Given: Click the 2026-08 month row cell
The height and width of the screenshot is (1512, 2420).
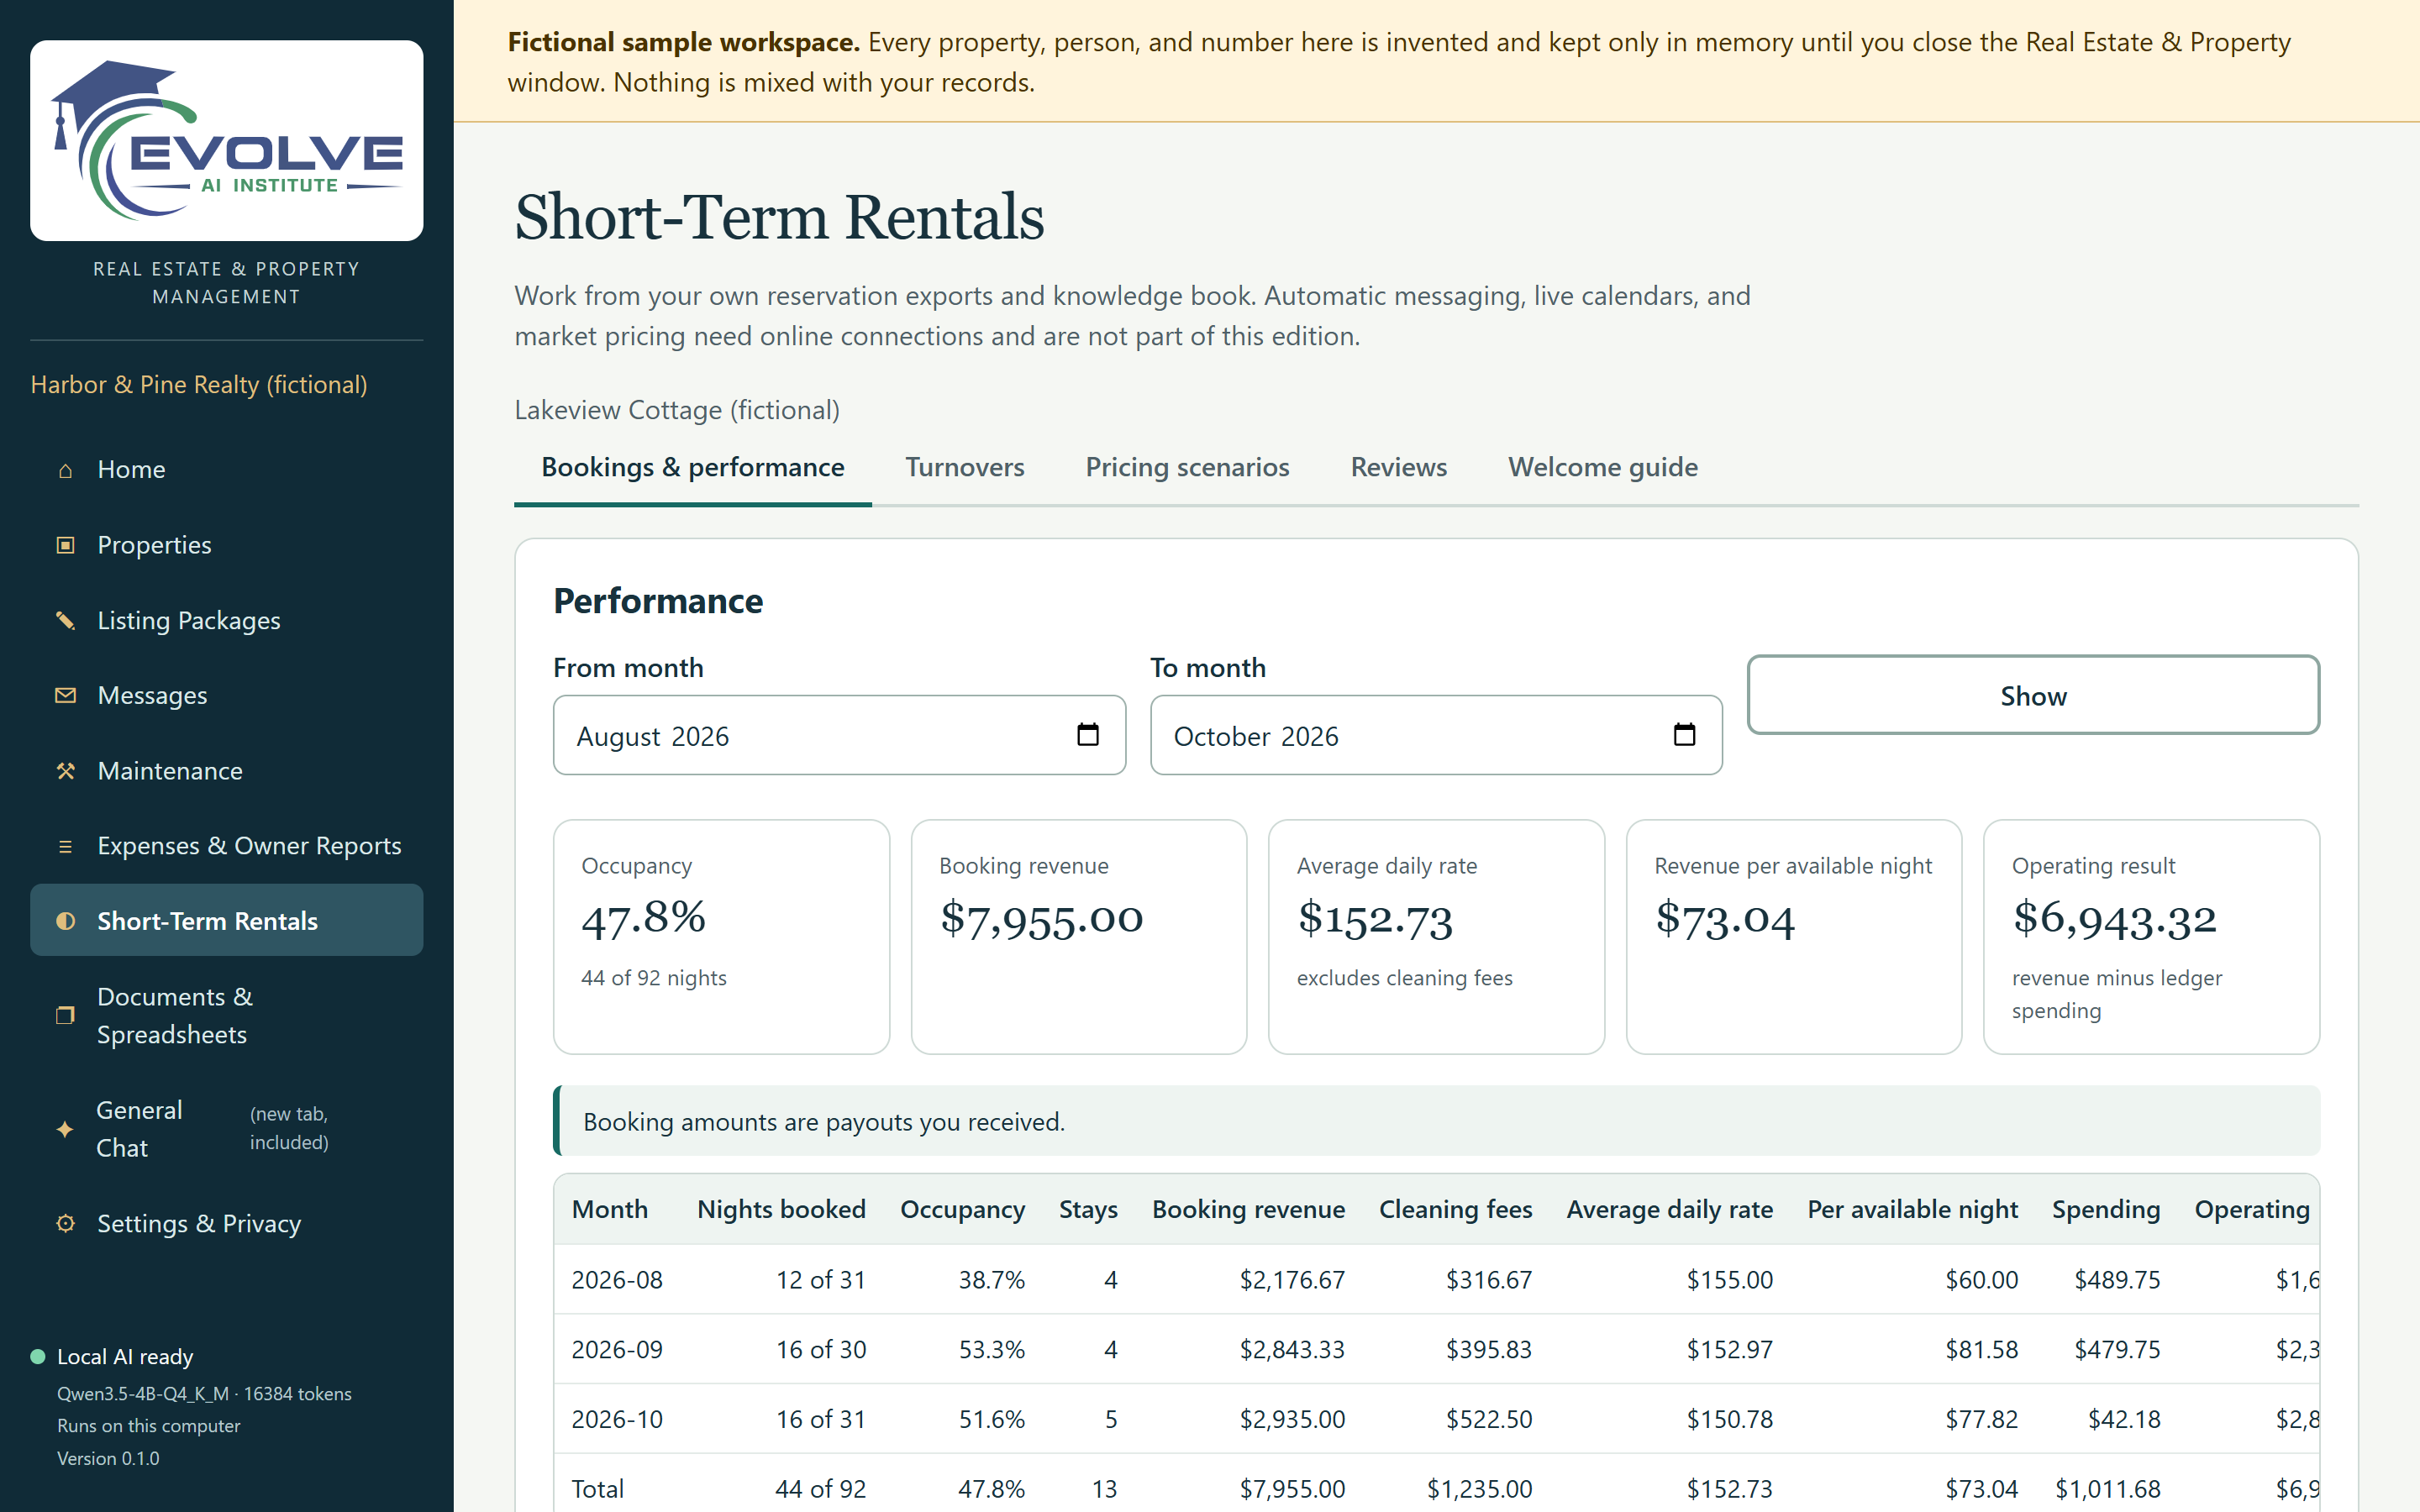Looking at the screenshot, I should click(x=617, y=1280).
